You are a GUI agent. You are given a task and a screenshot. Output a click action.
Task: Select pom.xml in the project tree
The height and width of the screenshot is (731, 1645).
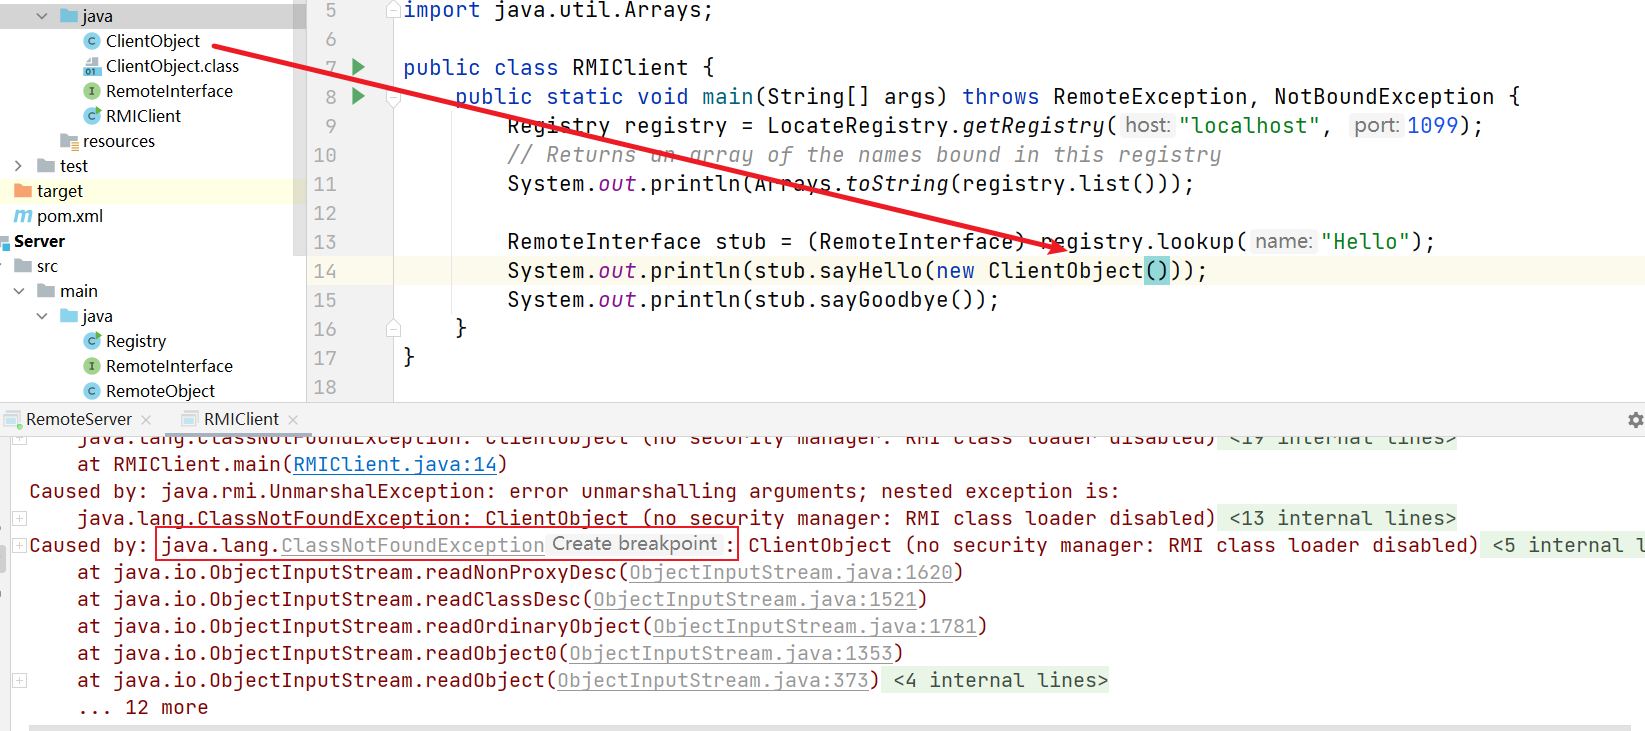(70, 216)
